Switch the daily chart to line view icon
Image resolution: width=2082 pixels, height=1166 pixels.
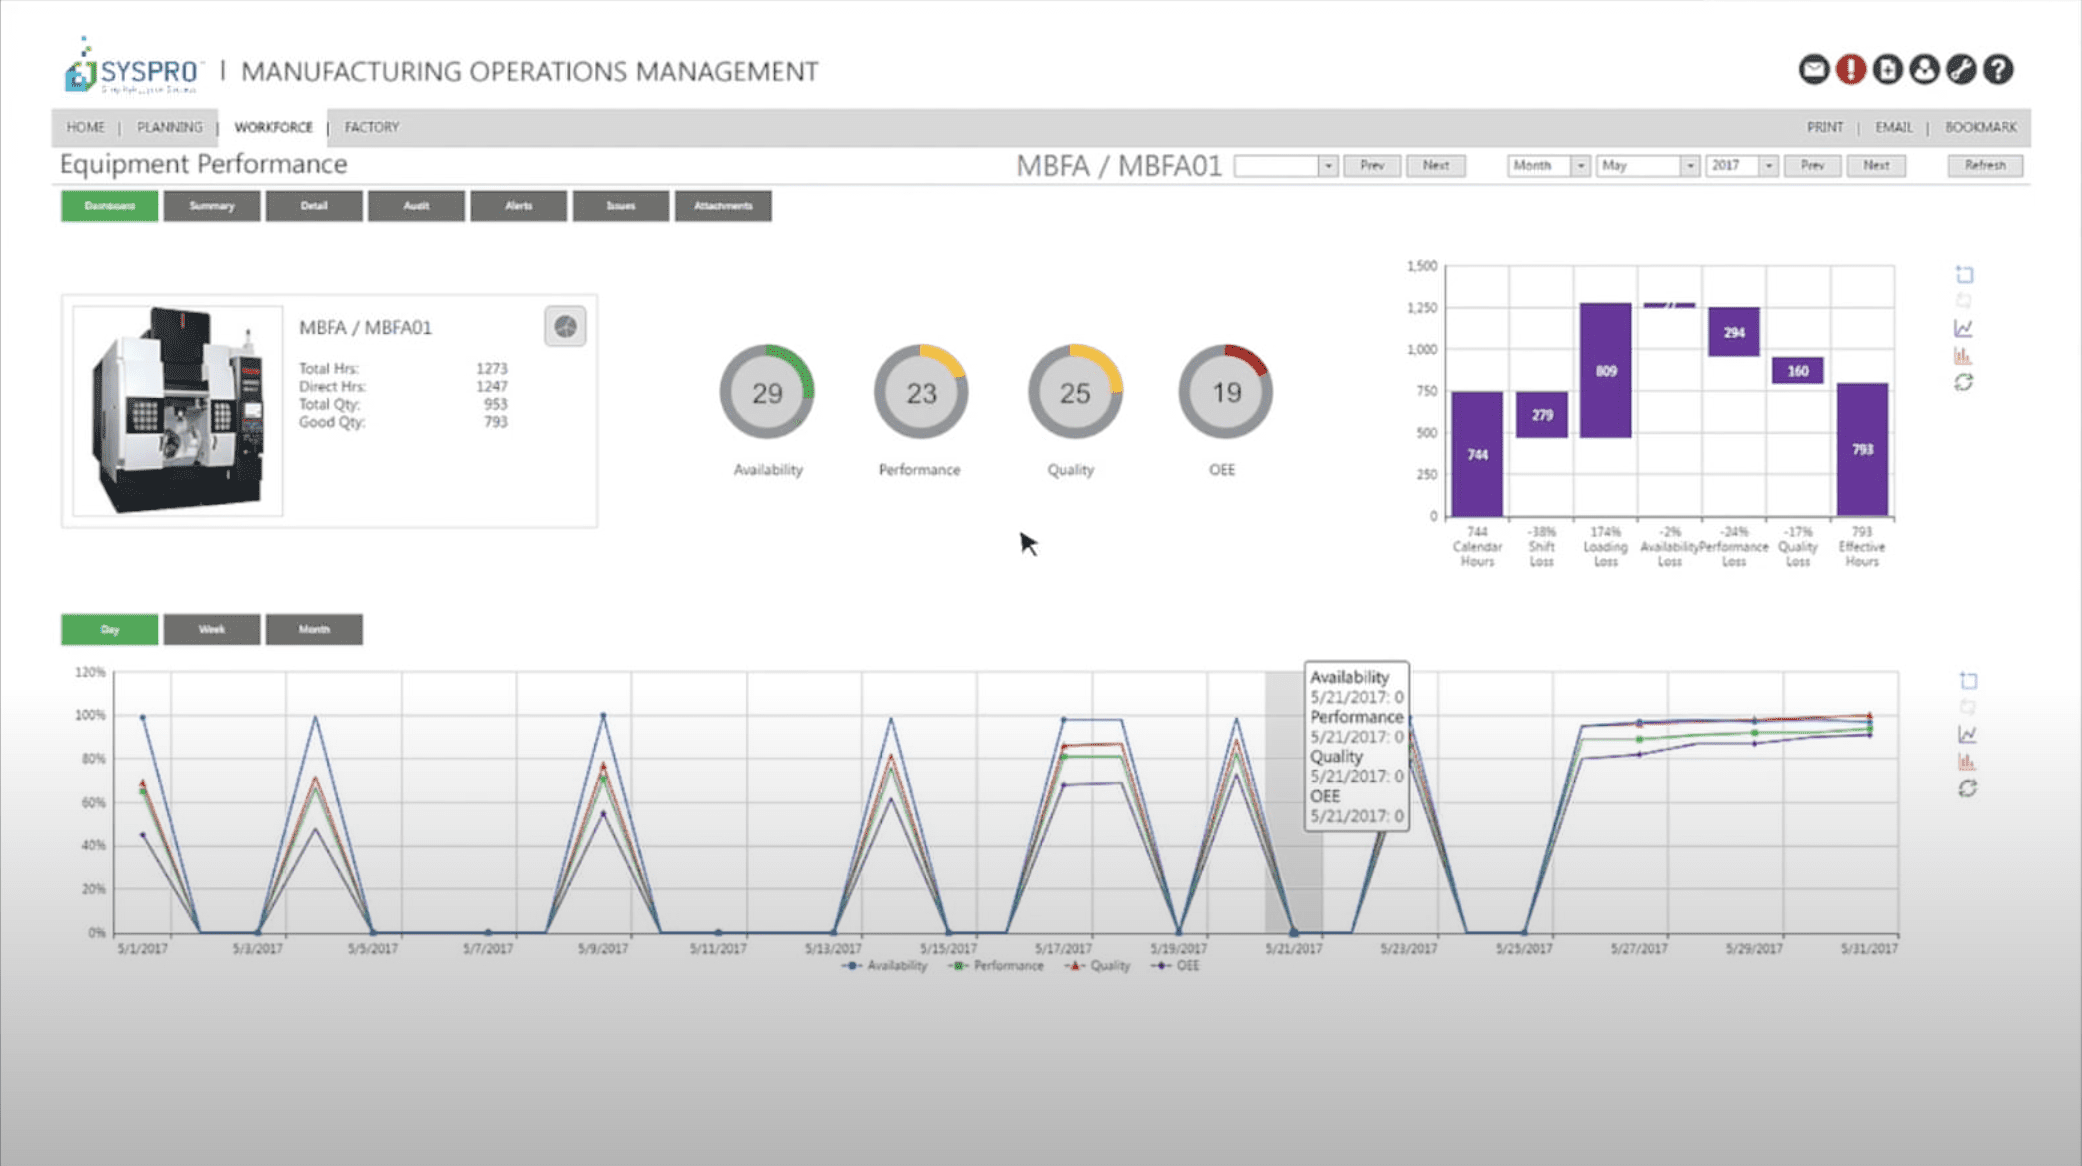pos(1968,734)
